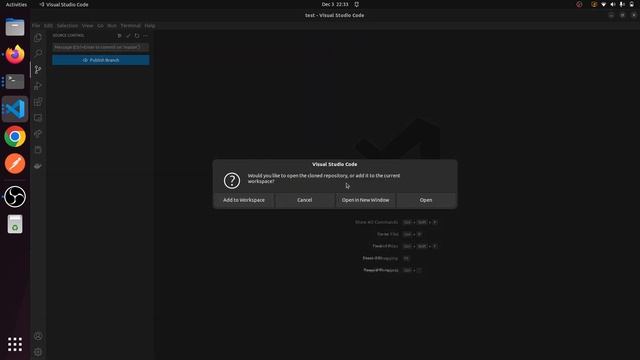Open the Selection menu
The width and height of the screenshot is (640, 360).
point(67,25)
